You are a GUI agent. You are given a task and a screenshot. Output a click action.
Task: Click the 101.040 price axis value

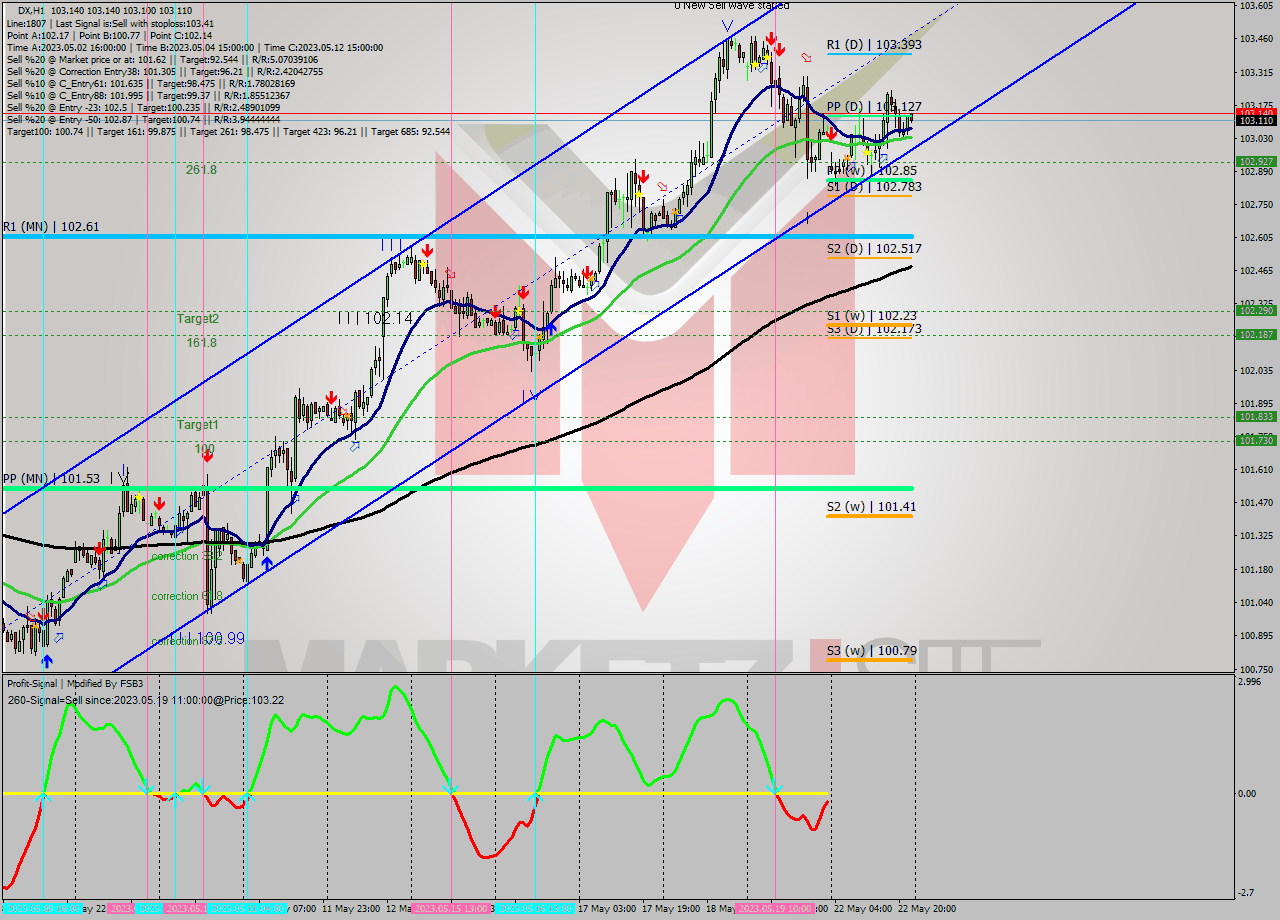(x=1257, y=602)
